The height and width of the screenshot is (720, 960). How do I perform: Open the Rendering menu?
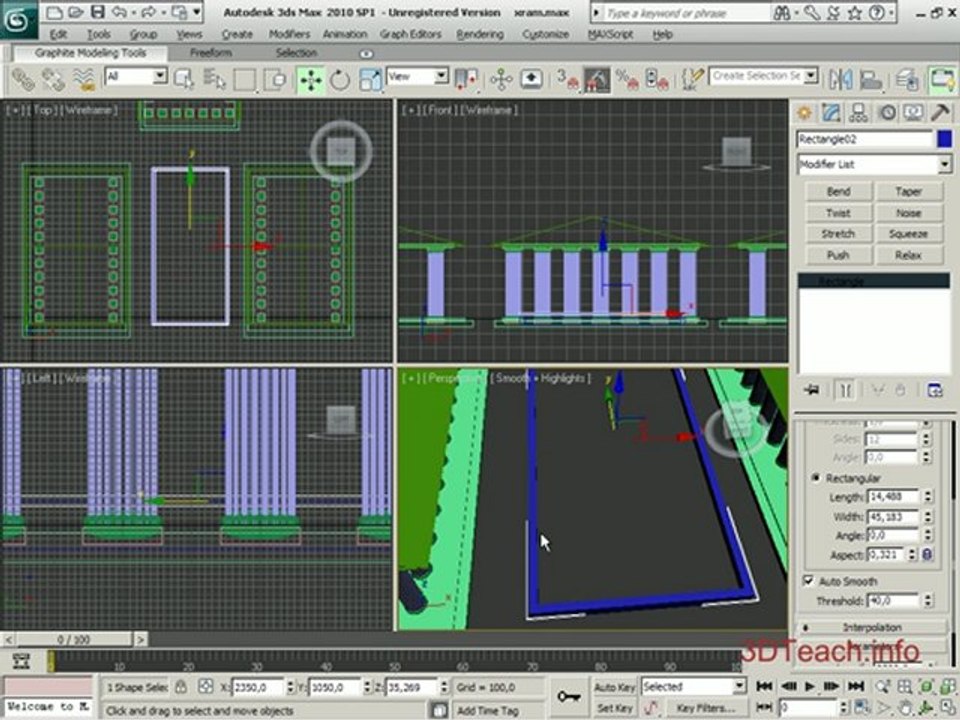pos(480,35)
